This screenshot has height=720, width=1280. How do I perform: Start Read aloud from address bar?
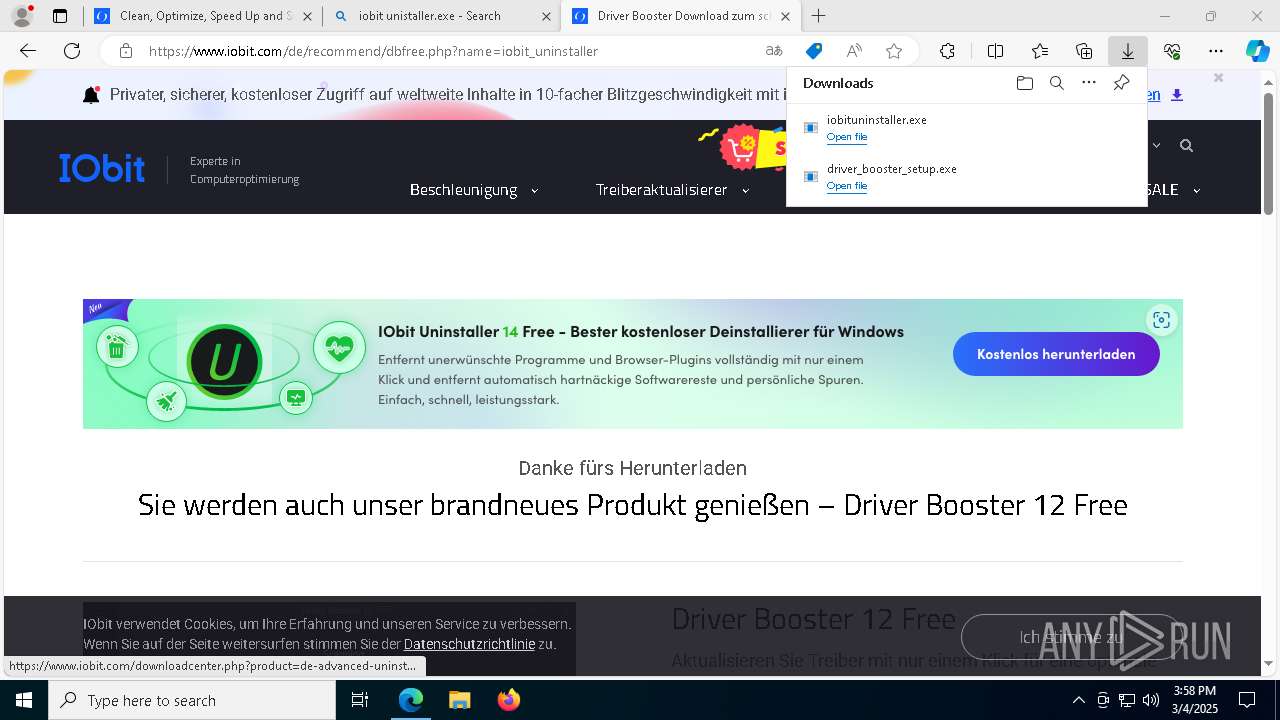(x=854, y=51)
